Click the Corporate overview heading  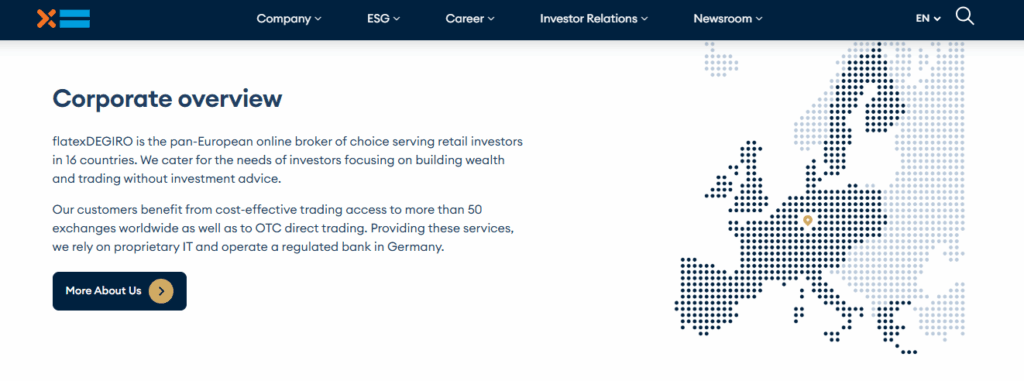[x=167, y=99]
